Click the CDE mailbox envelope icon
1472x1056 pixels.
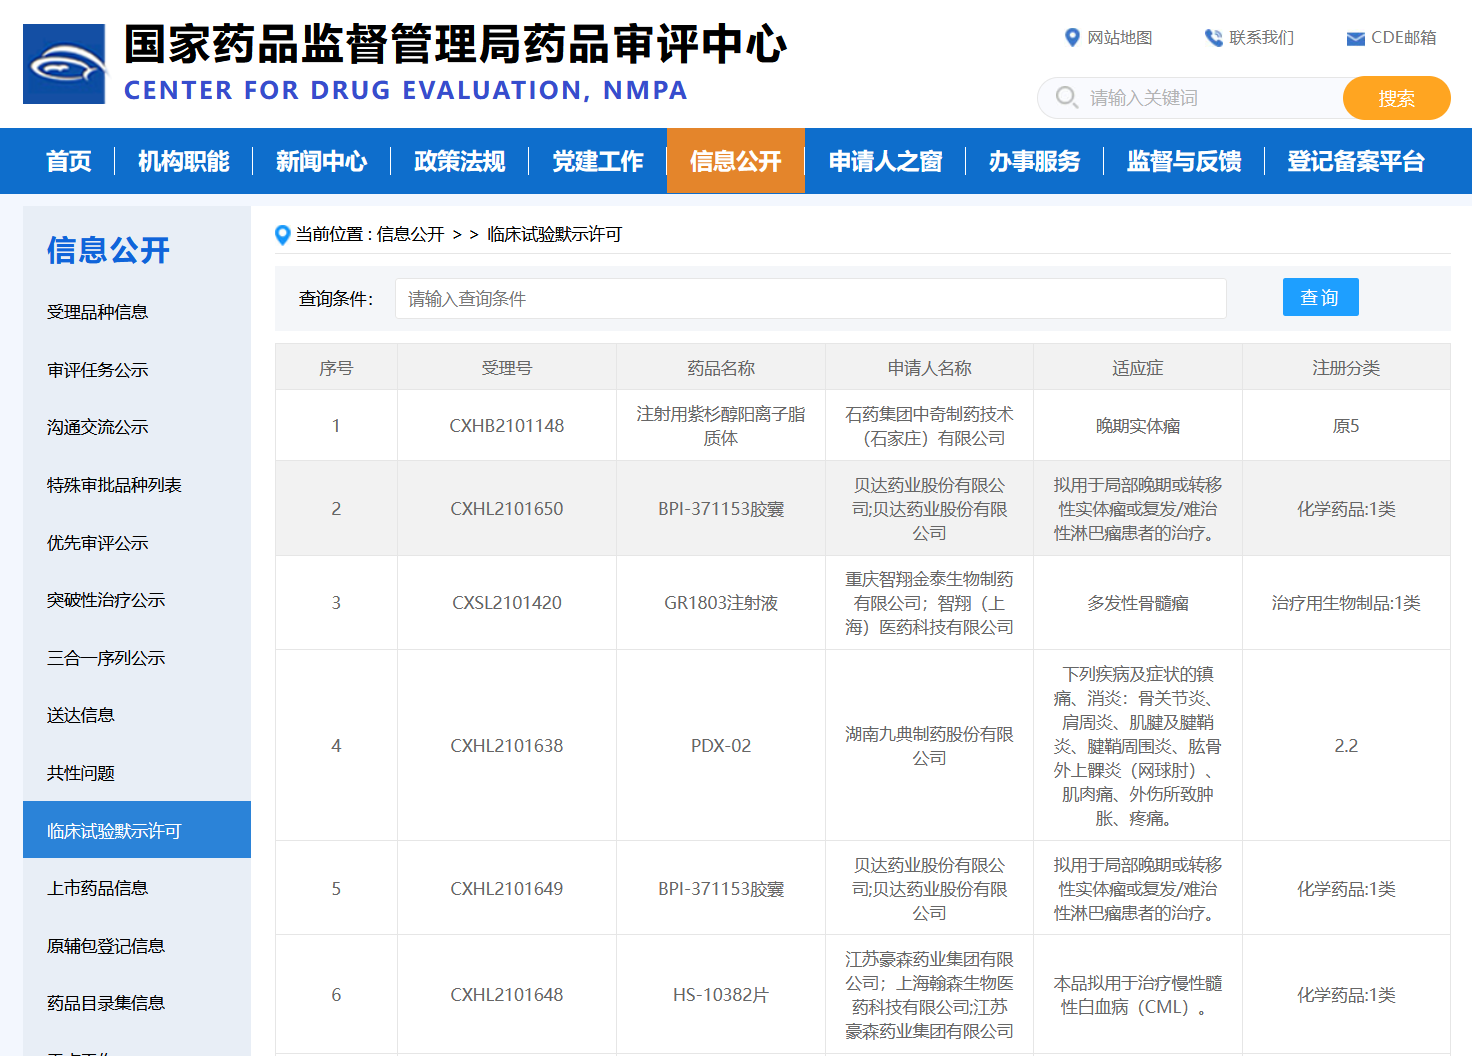tap(1355, 39)
